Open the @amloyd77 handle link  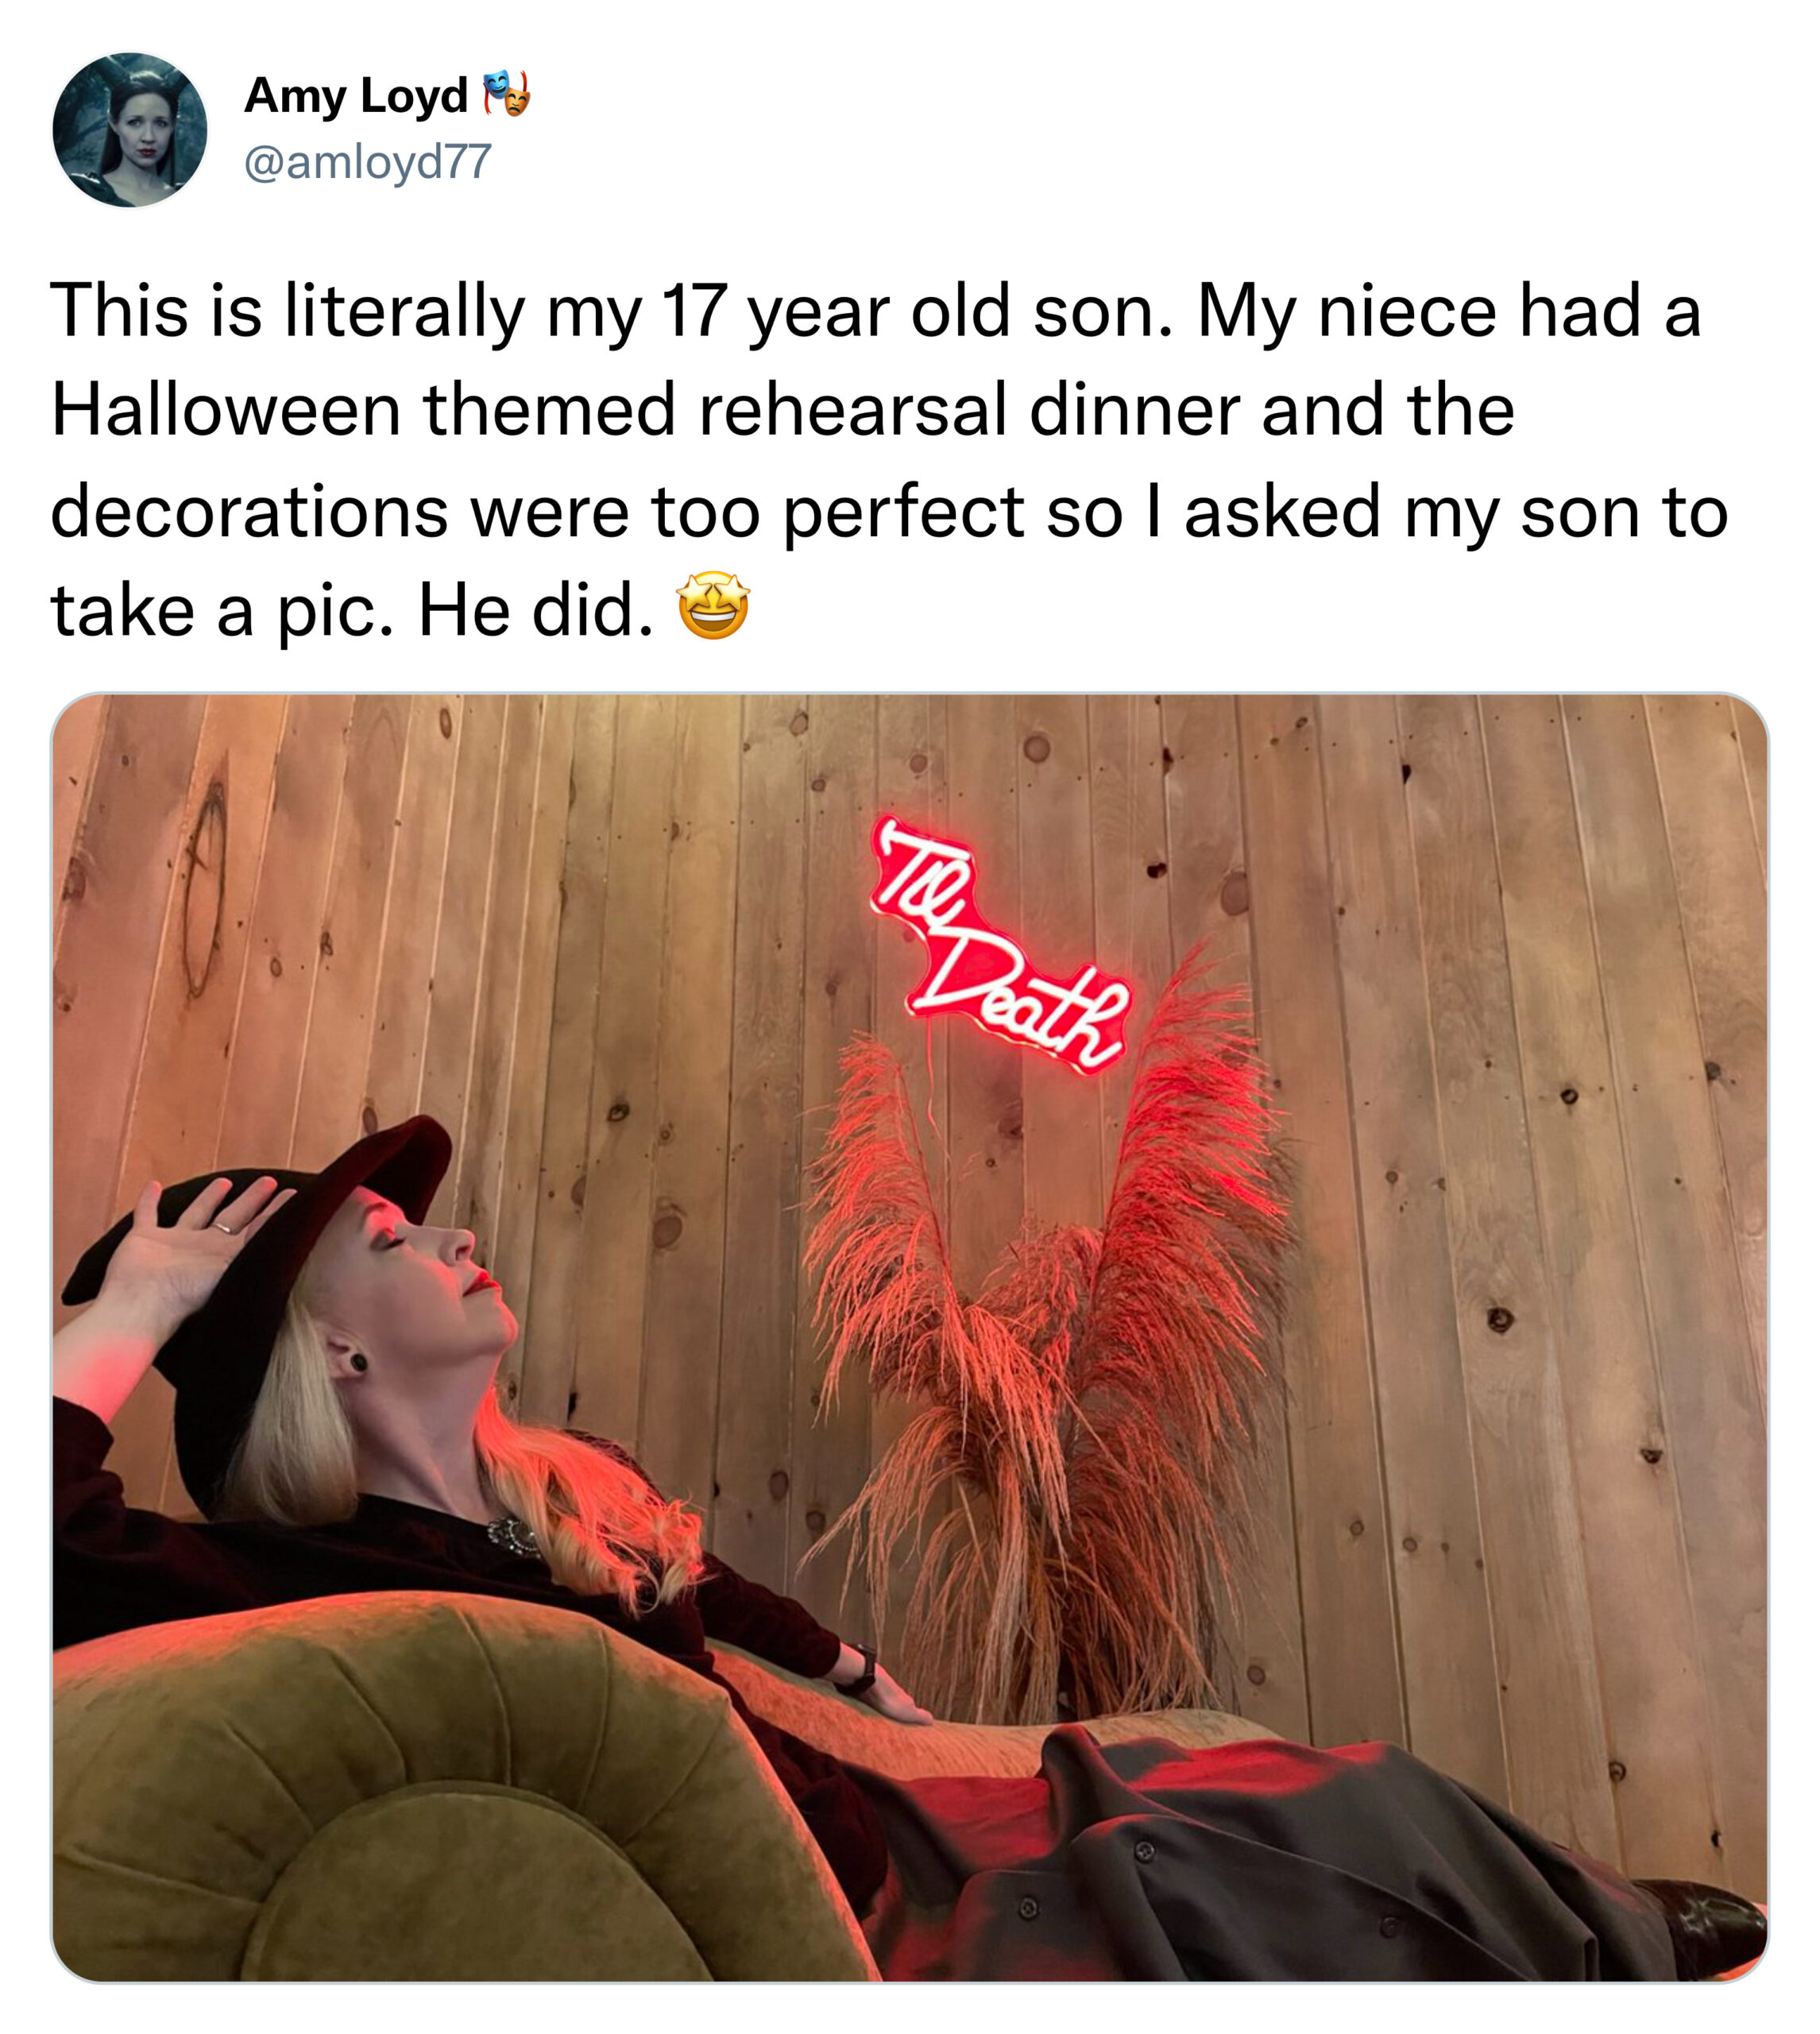click(x=368, y=161)
